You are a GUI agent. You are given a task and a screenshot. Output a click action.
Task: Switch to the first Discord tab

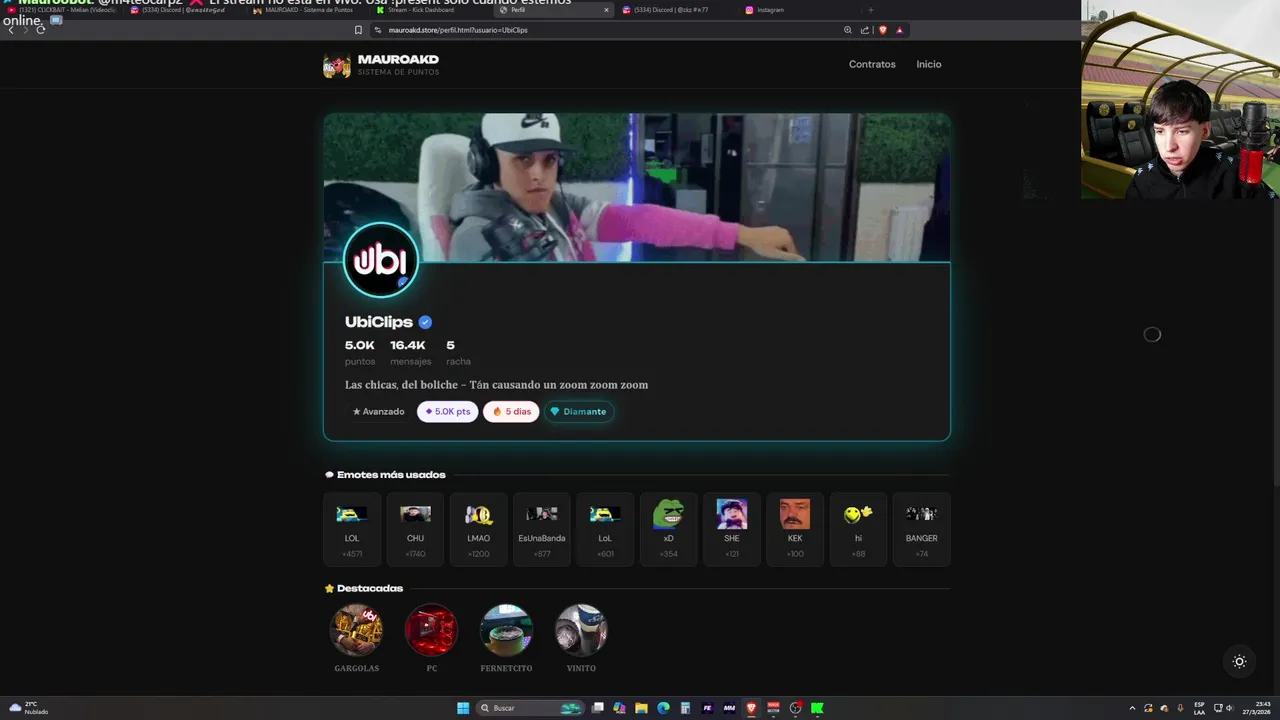point(185,10)
